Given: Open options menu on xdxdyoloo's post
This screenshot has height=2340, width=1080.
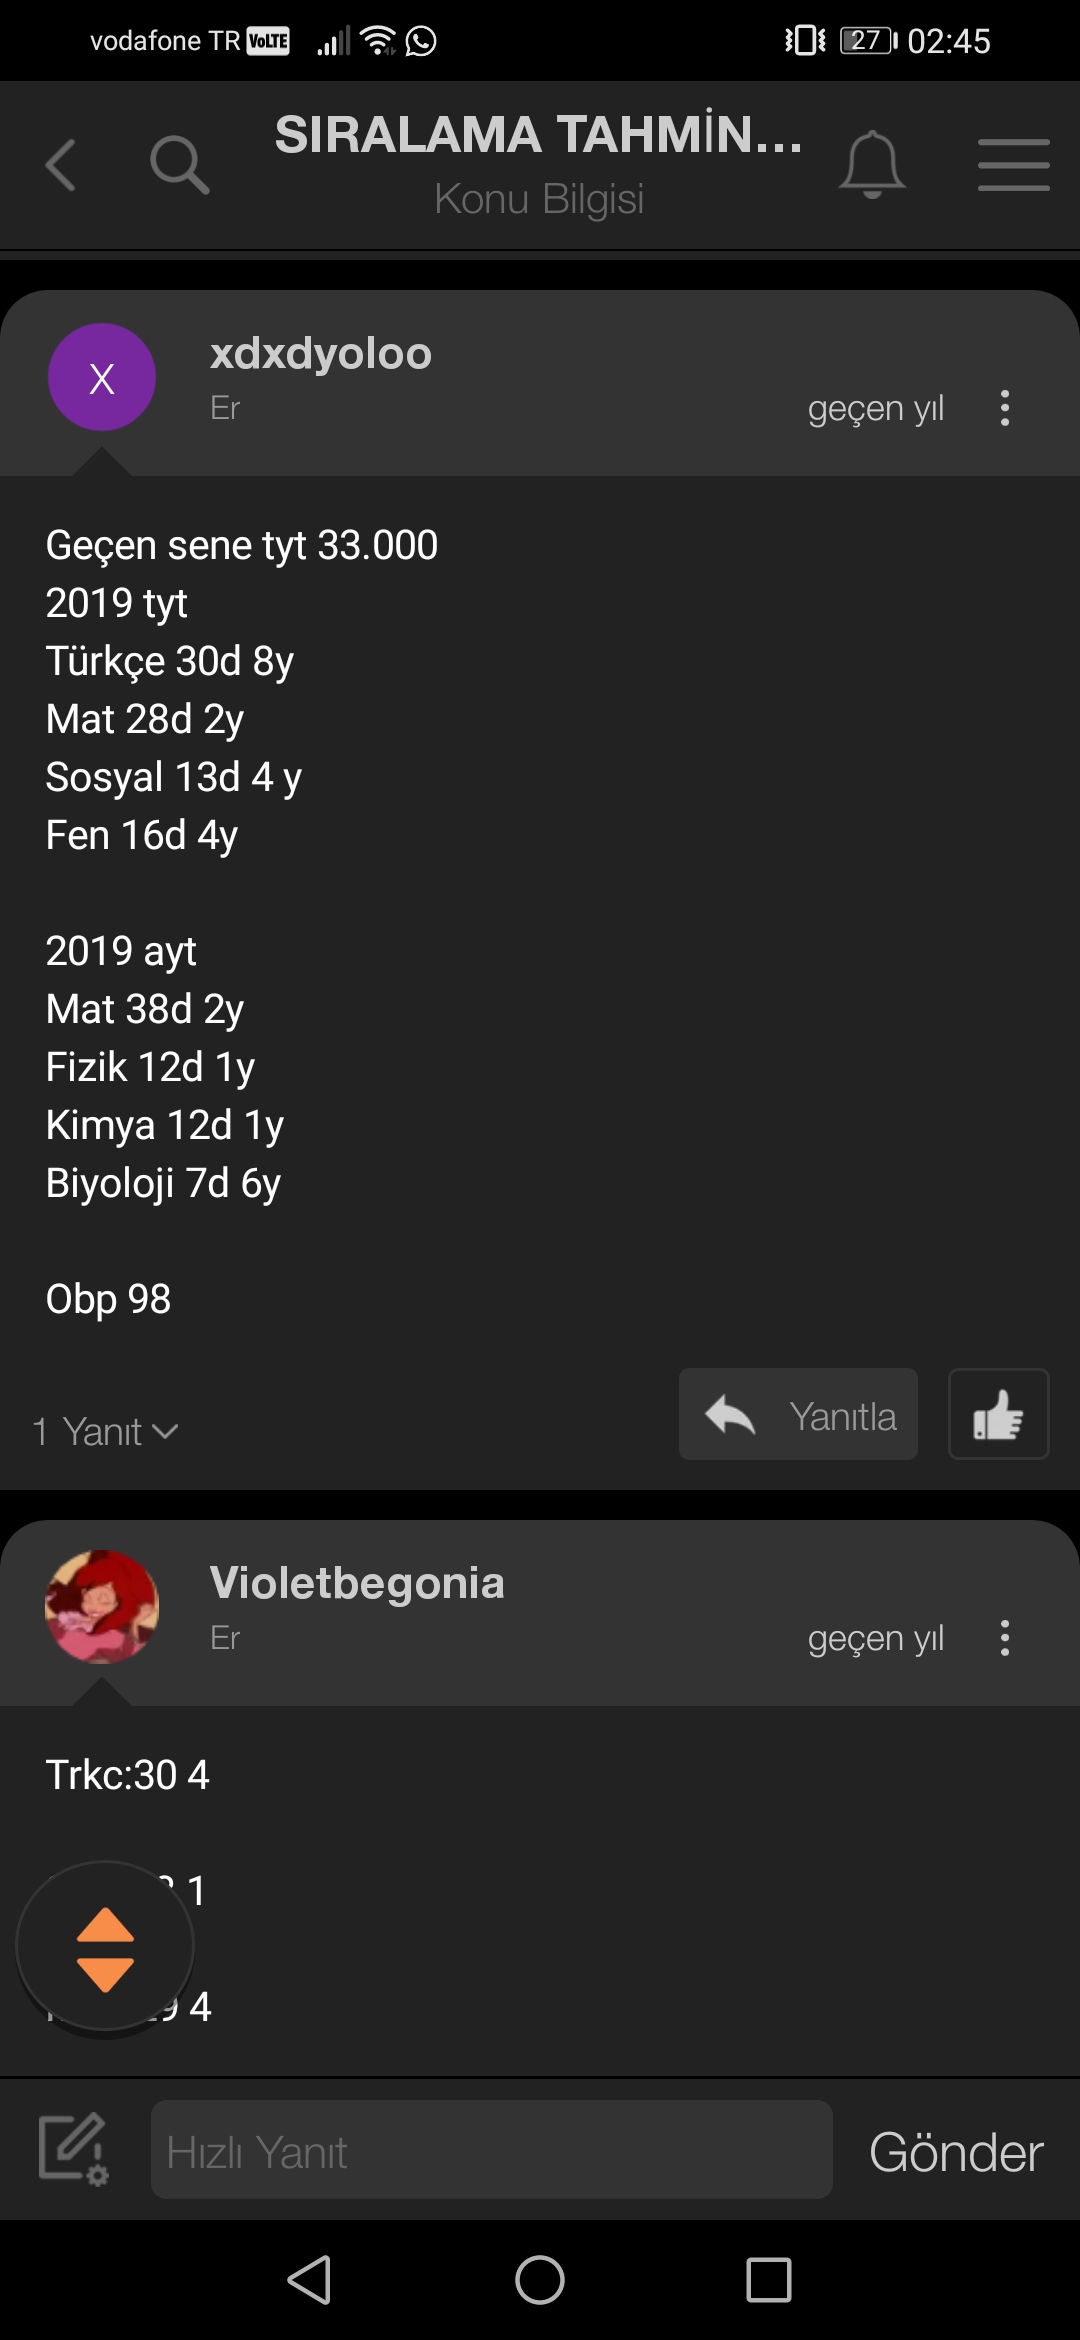Looking at the screenshot, I should (1005, 408).
